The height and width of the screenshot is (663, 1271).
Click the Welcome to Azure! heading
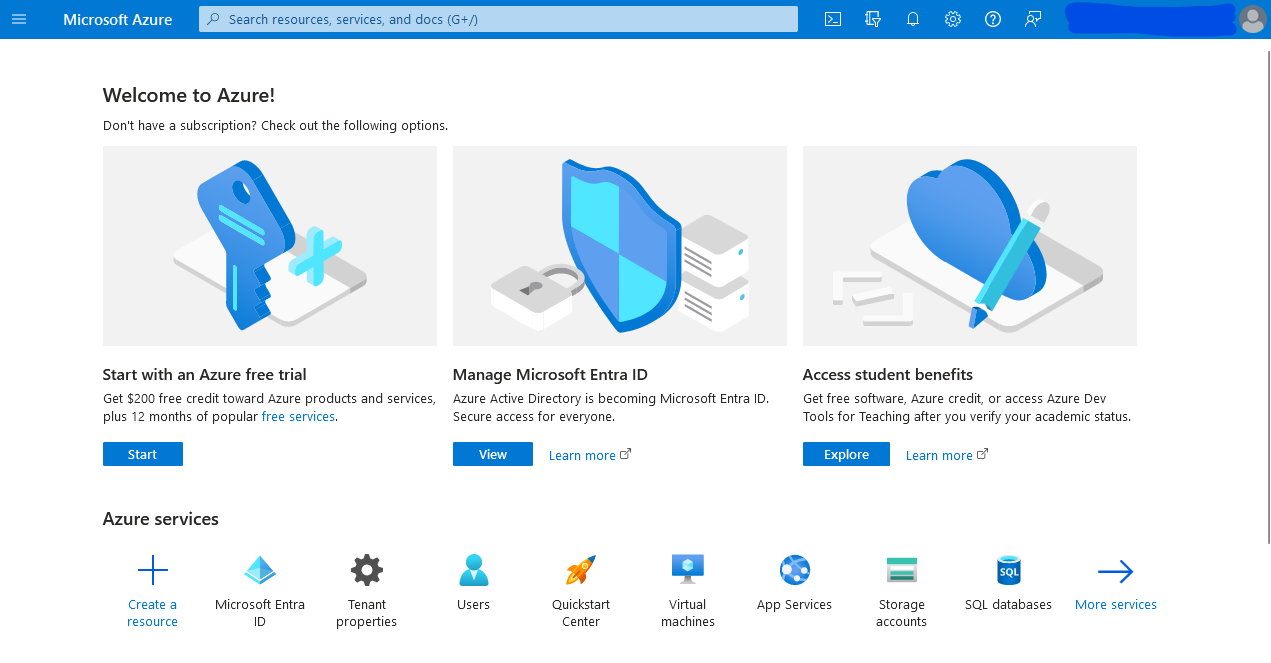click(x=189, y=95)
